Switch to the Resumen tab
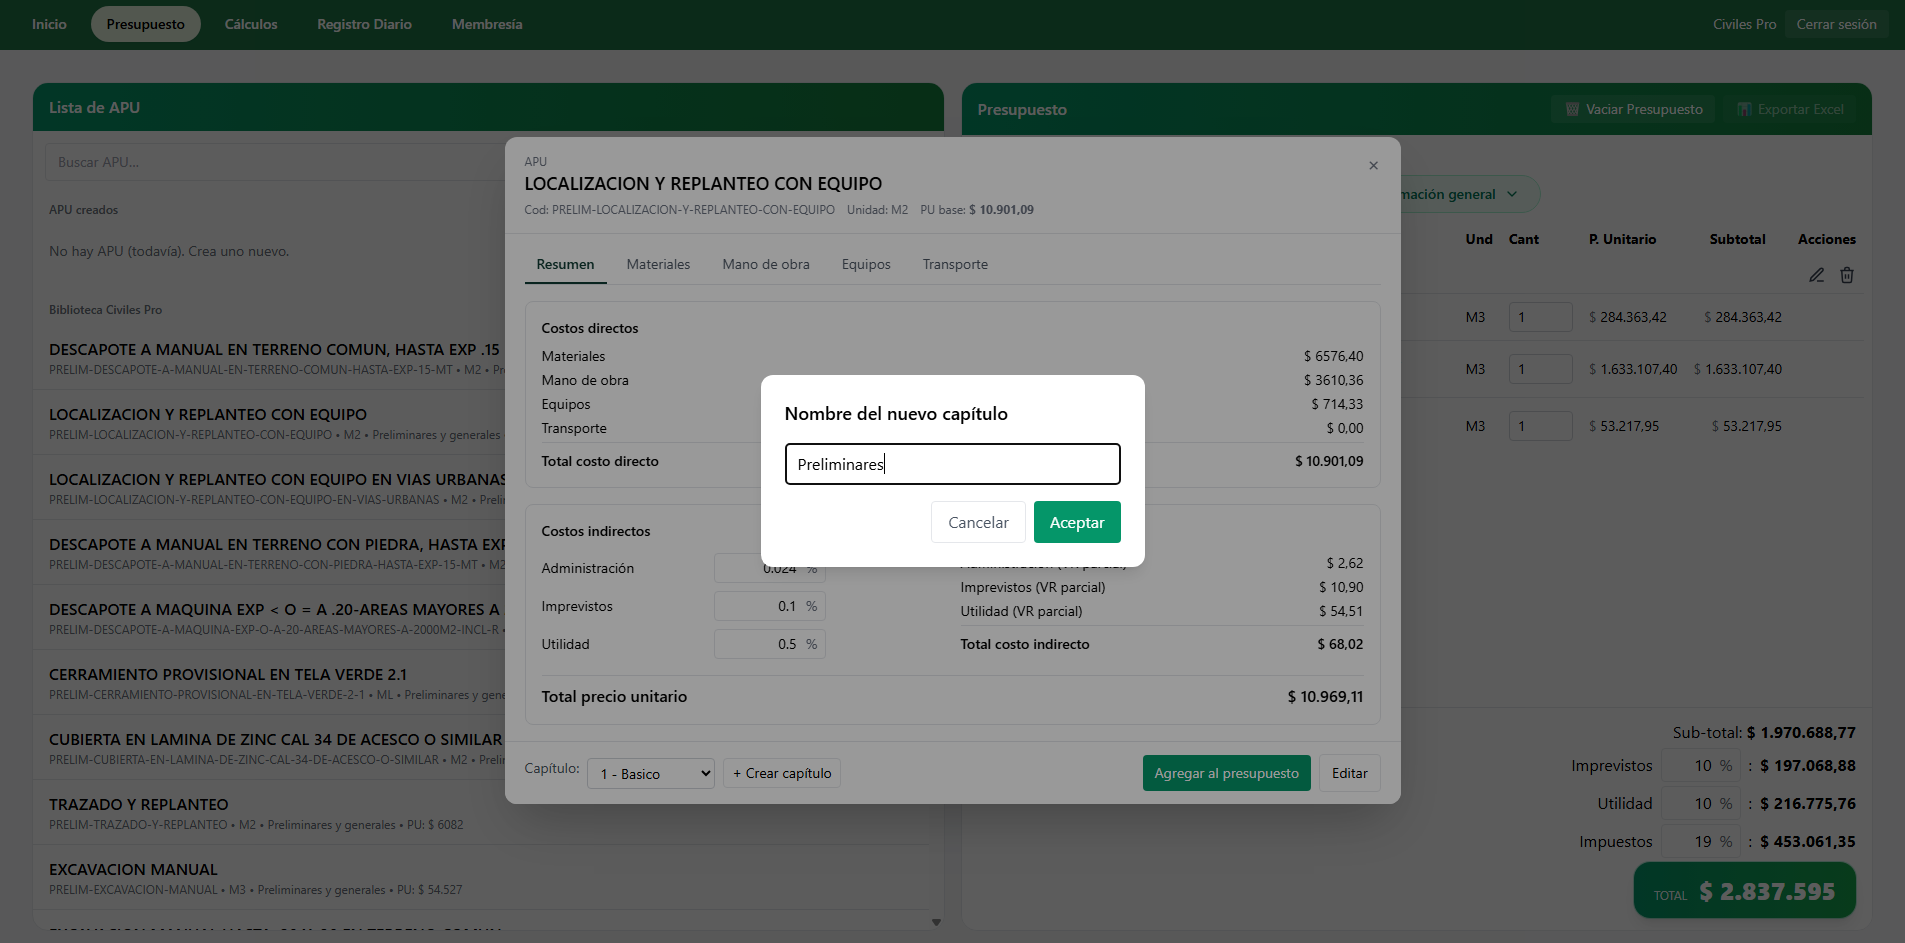The height and width of the screenshot is (943, 1905). click(565, 264)
